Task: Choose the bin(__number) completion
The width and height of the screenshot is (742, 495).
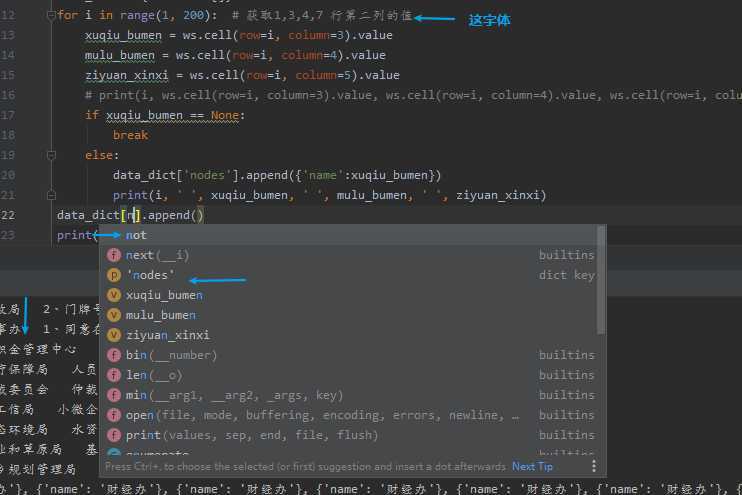Action: click(350, 355)
